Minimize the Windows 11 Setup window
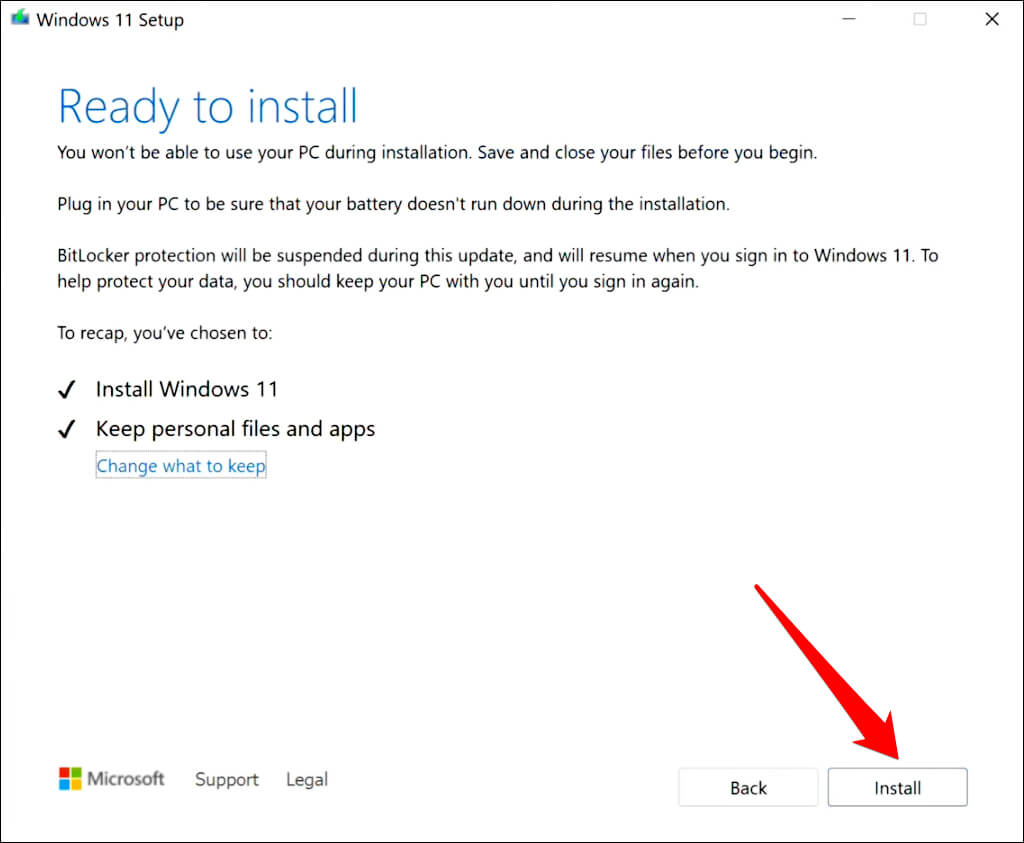Screen dimensions: 1024x843 (848, 19)
